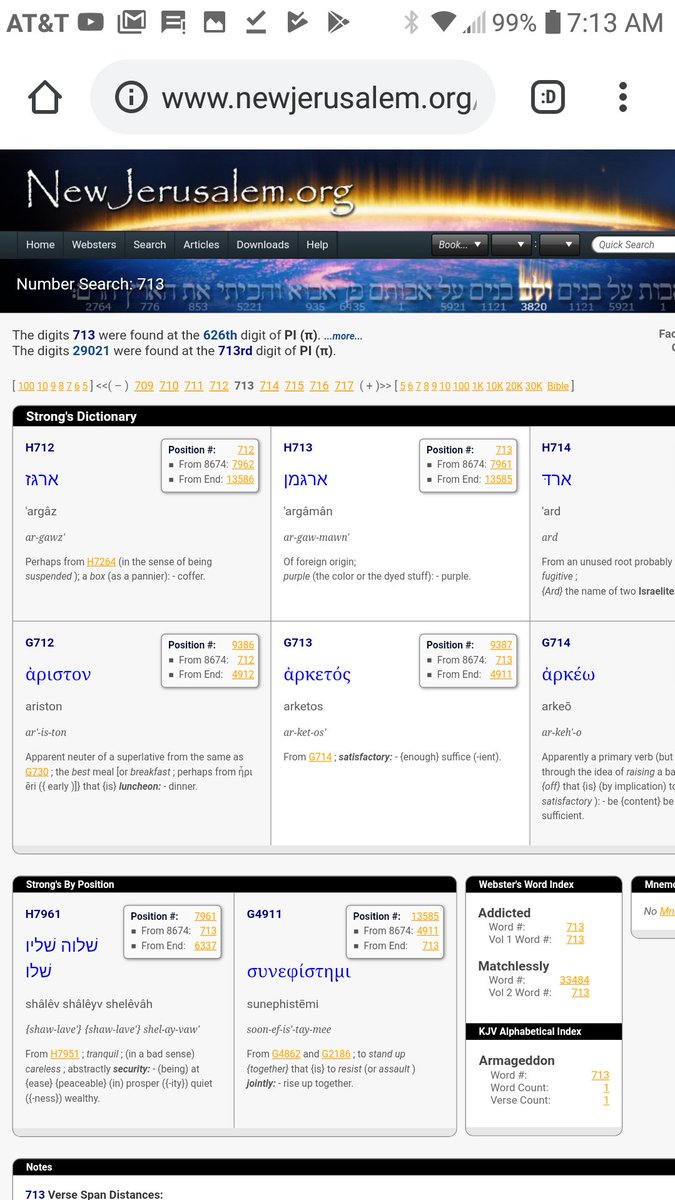The width and height of the screenshot is (675, 1200).
Task: Open the H7264 reference link
Action: [x=101, y=562]
